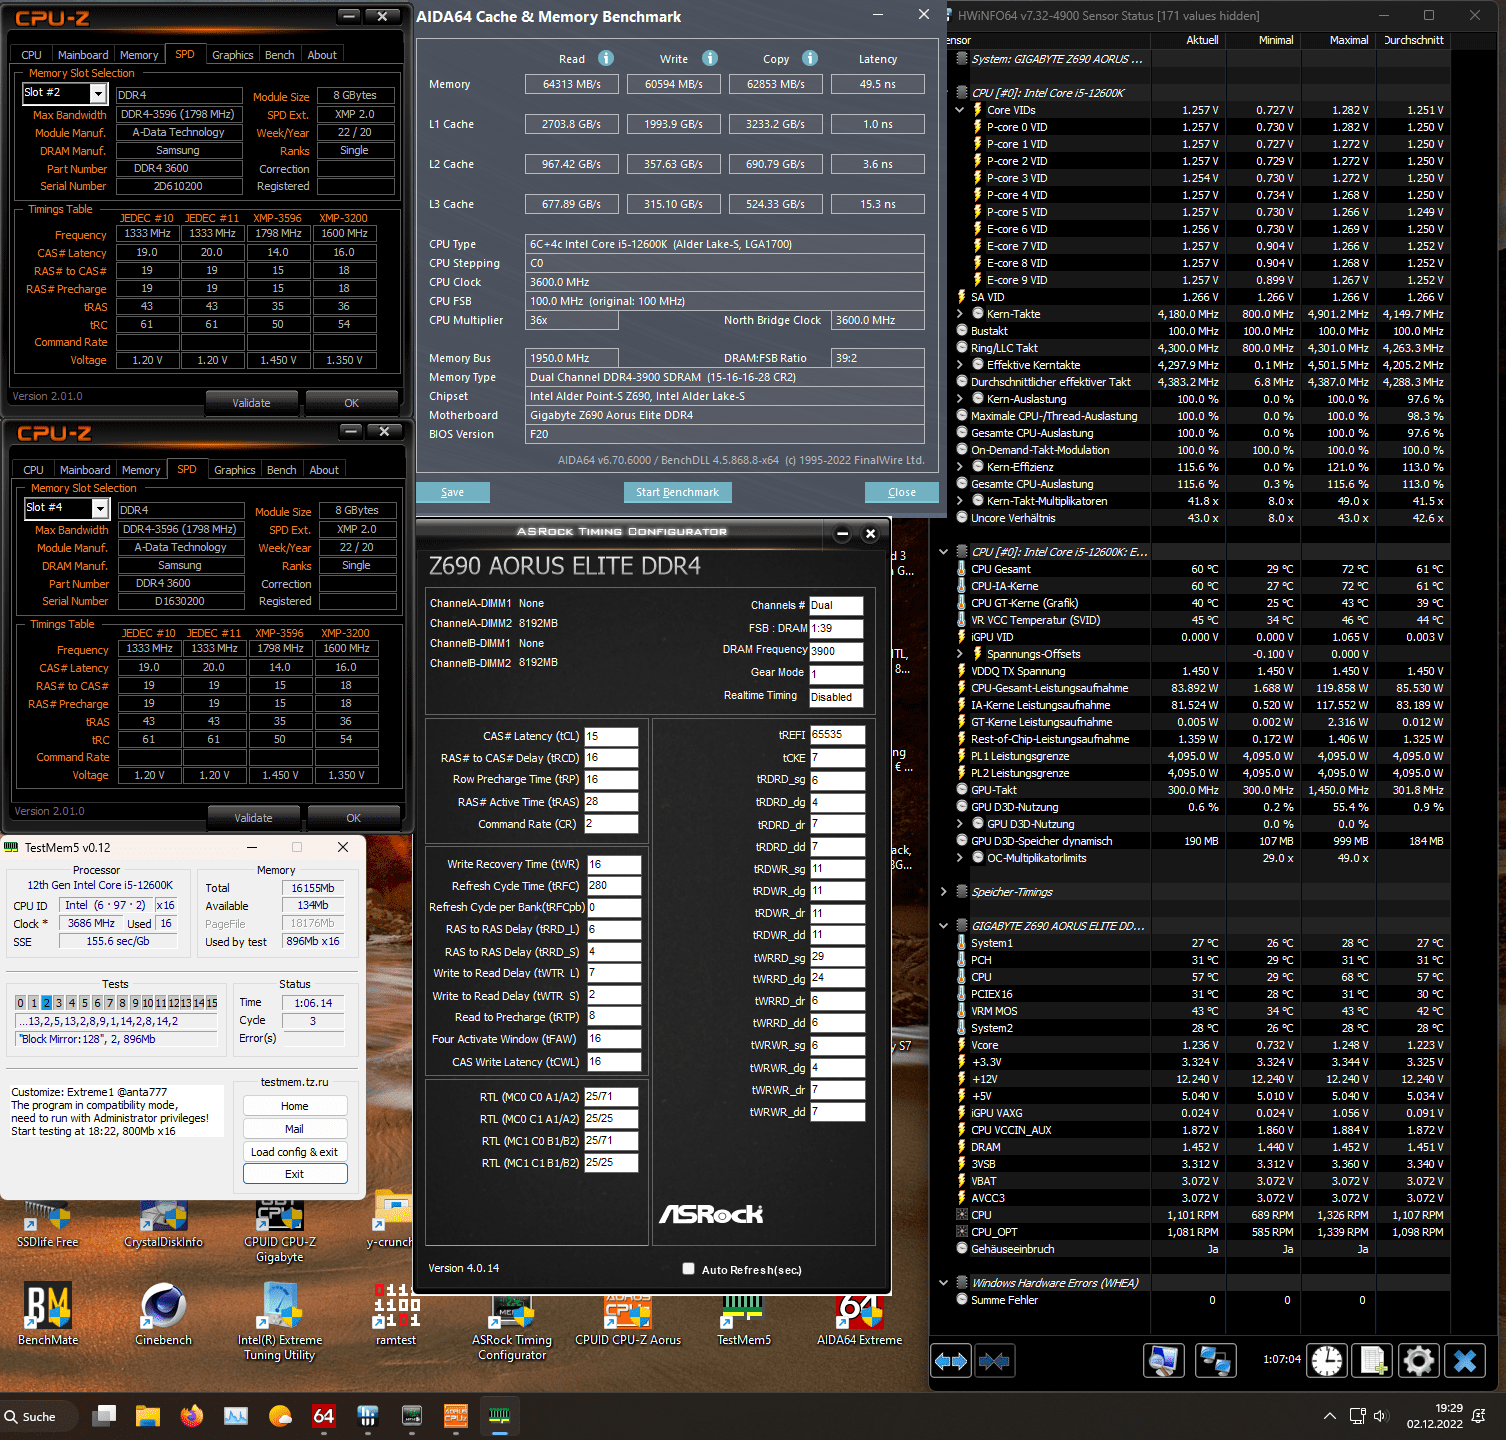The width and height of the screenshot is (1506, 1440).
Task: Click Write info icon in AIDA64
Action: 710,58
